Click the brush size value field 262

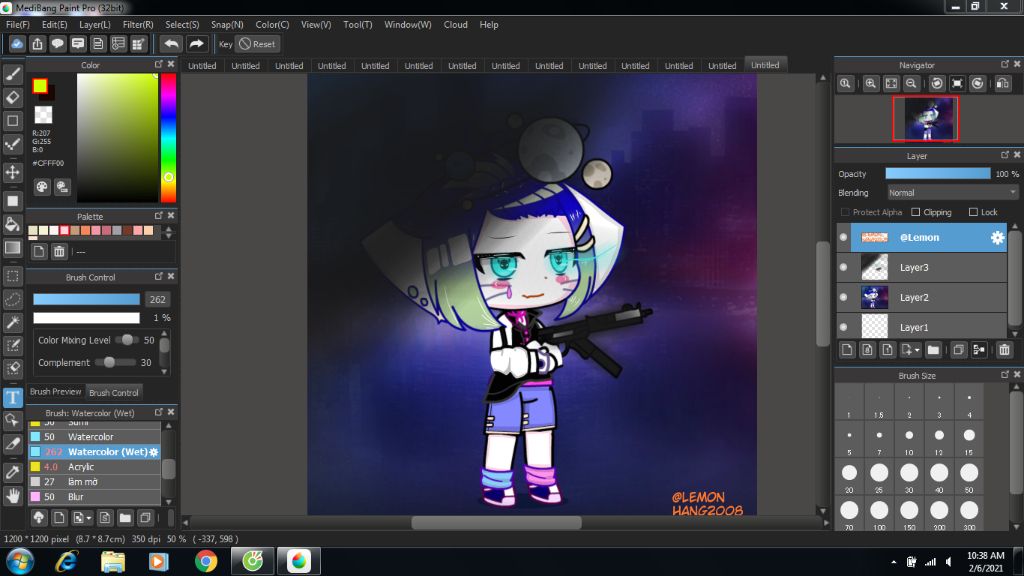point(157,299)
